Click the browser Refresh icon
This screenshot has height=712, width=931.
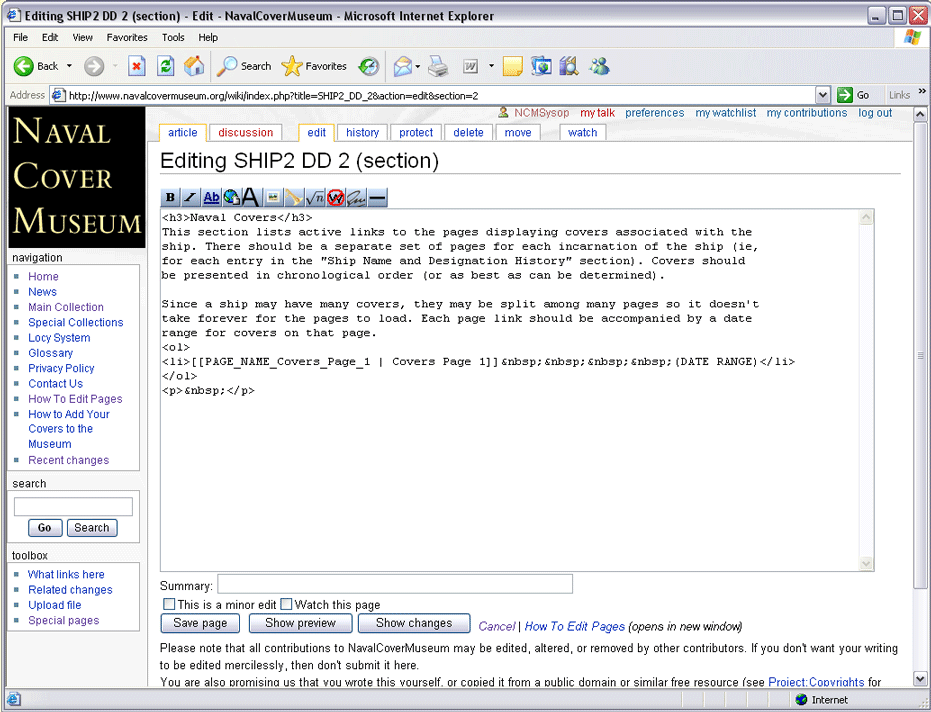(x=166, y=66)
